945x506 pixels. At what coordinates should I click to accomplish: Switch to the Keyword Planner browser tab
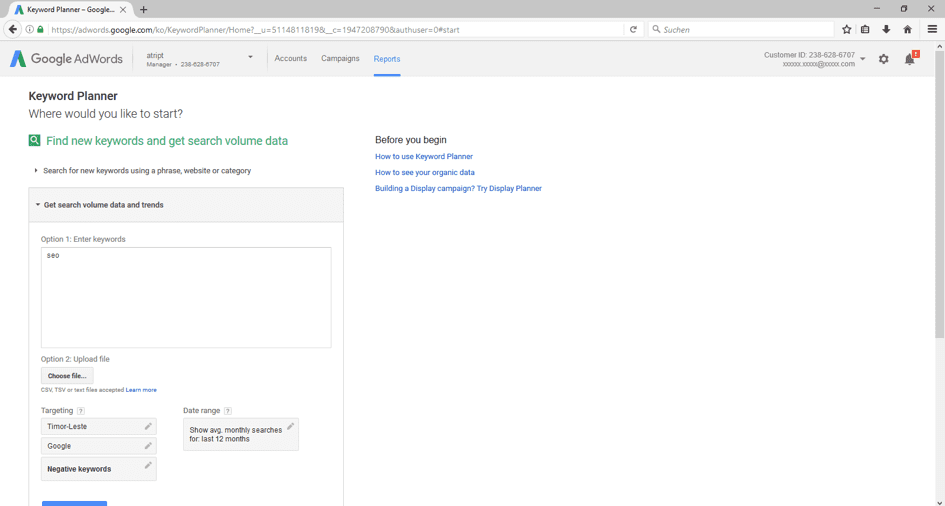click(x=71, y=10)
